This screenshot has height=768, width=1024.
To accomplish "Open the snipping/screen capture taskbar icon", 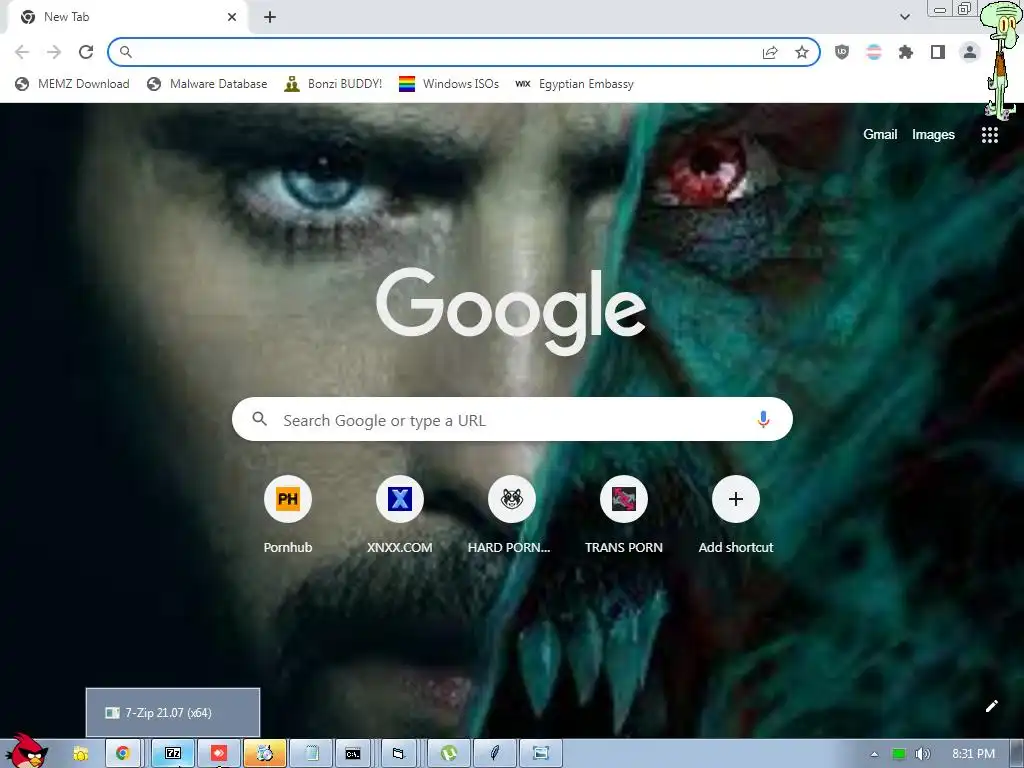I will [x=541, y=754].
